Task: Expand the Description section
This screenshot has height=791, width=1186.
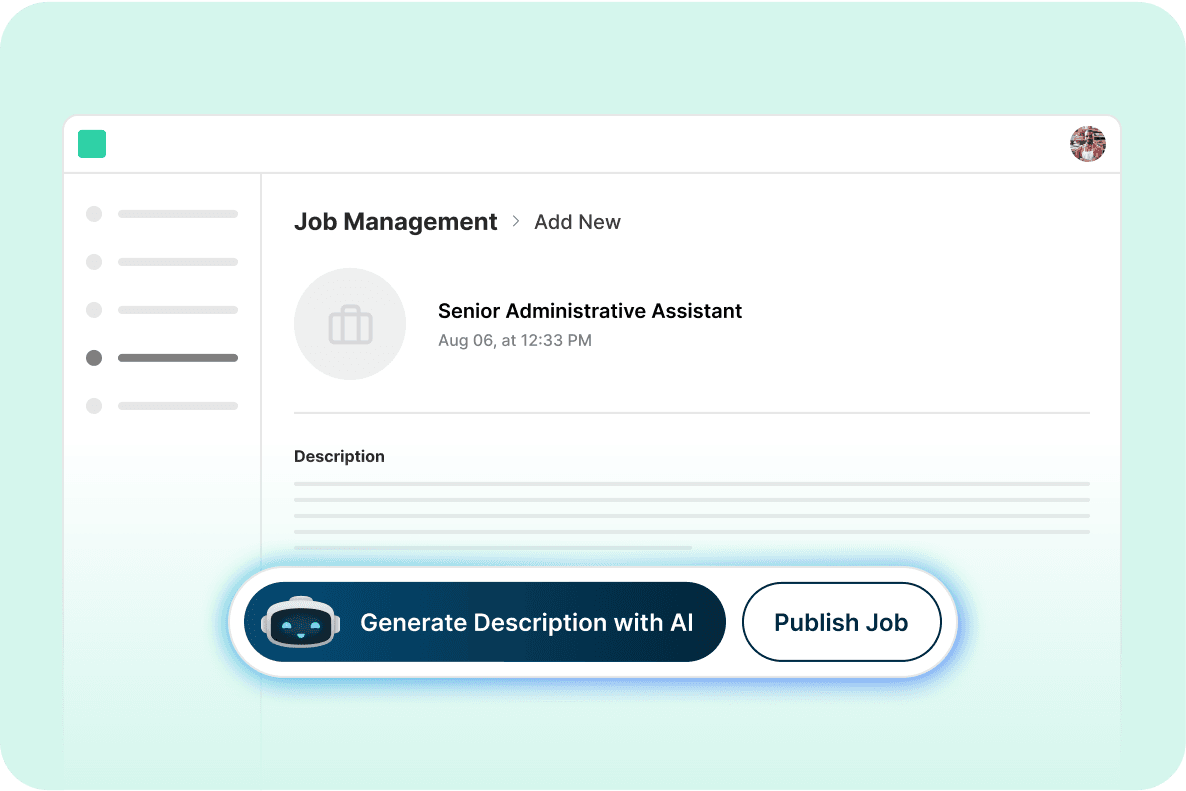Action: (339, 456)
